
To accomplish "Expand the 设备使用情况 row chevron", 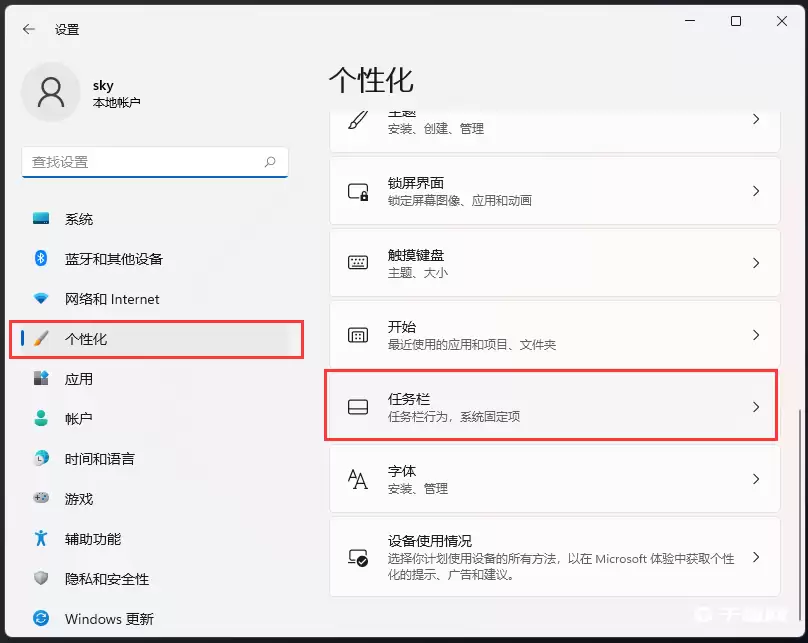I will tap(756, 557).
